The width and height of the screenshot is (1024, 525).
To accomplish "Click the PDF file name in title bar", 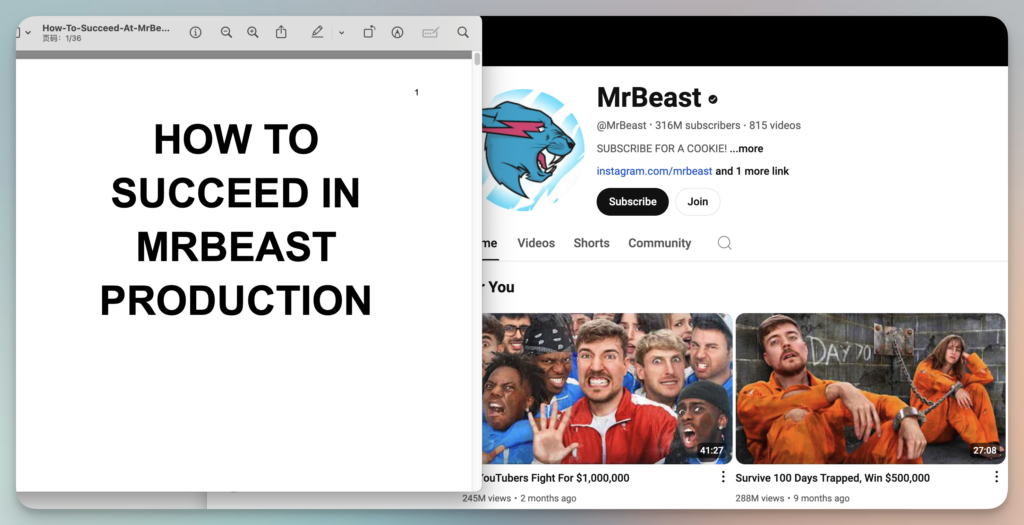I will pos(106,28).
